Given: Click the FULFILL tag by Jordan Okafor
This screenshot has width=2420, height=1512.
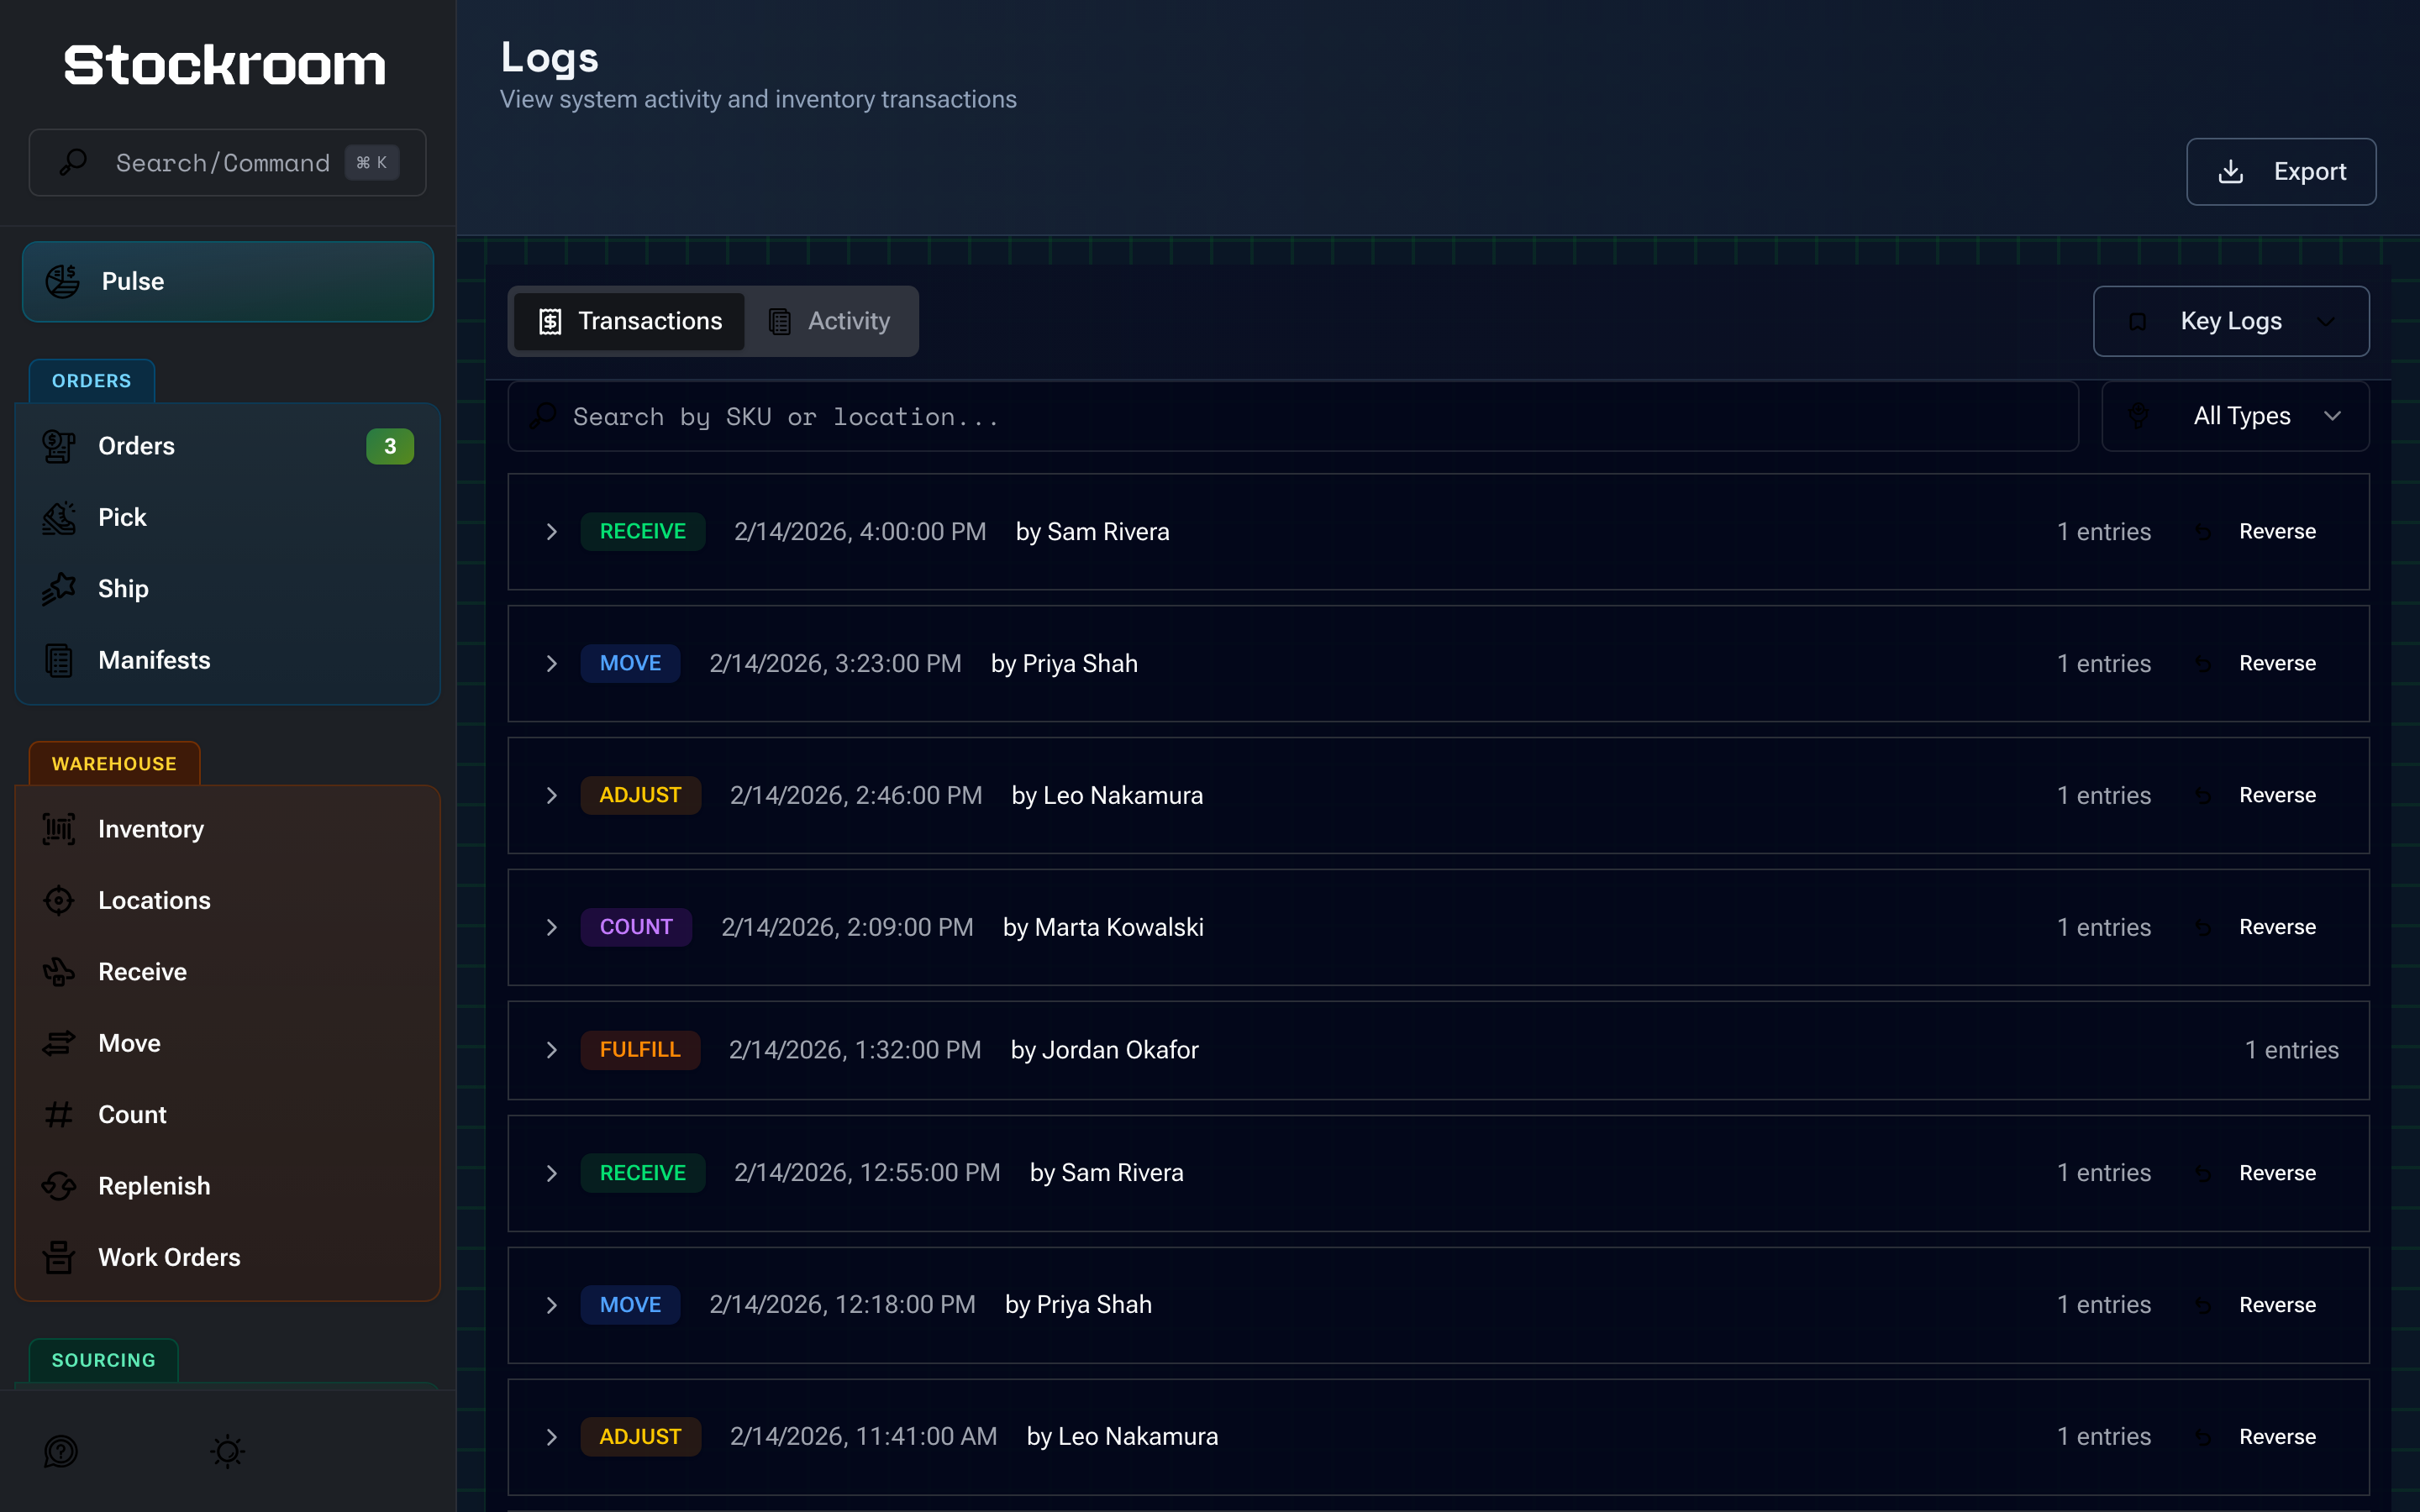Looking at the screenshot, I should 640,1050.
